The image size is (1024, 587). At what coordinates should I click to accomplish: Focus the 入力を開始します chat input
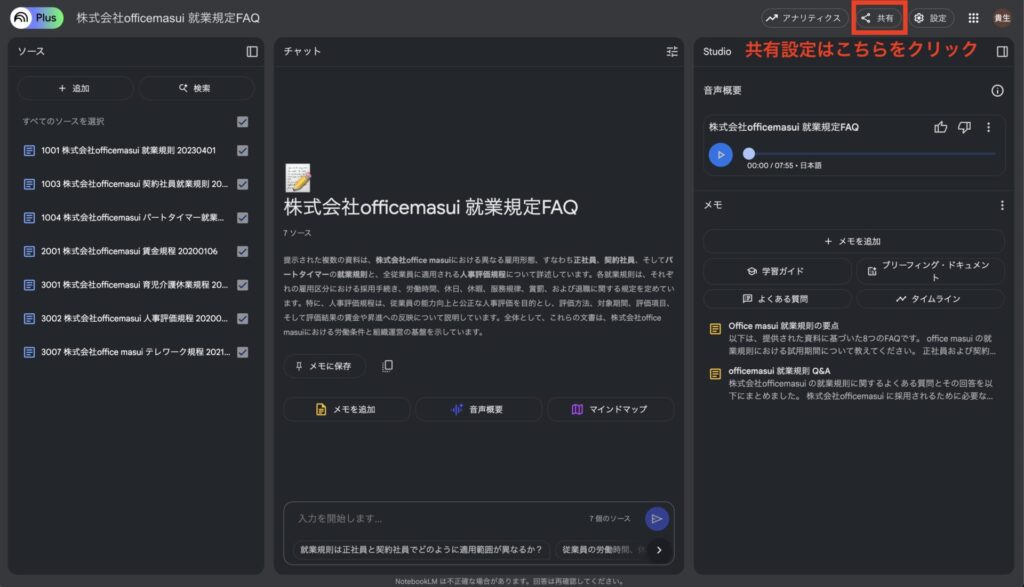pyautogui.click(x=438, y=518)
